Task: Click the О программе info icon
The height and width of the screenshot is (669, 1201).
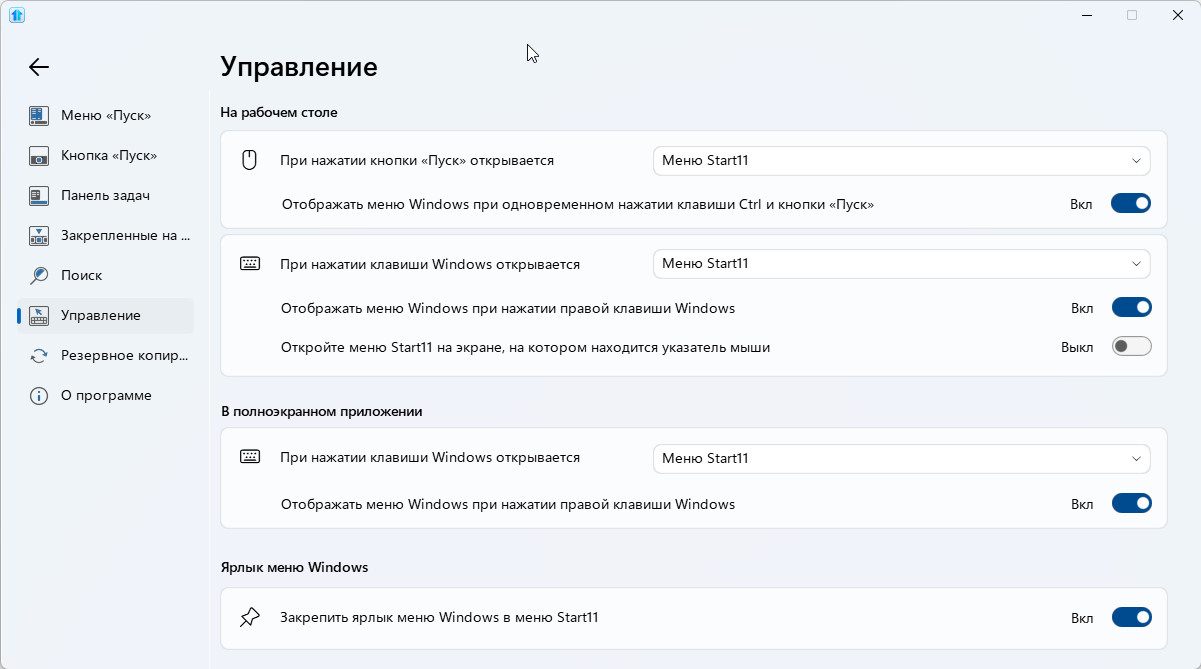Action: (x=39, y=395)
